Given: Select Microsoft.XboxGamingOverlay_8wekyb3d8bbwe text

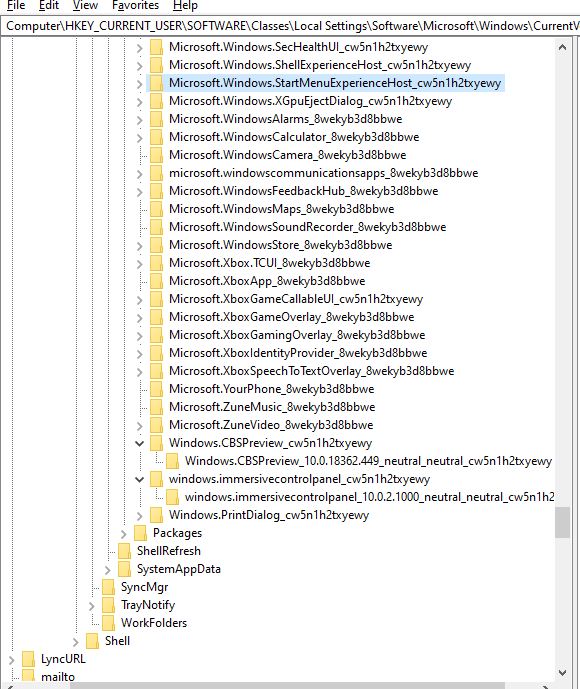Looking at the screenshot, I should coord(297,335).
